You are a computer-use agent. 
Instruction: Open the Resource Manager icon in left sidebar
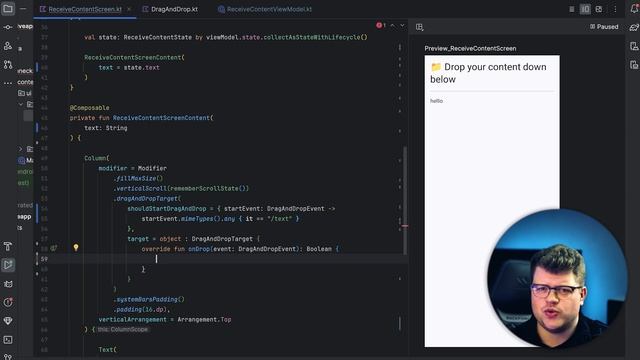point(8,46)
